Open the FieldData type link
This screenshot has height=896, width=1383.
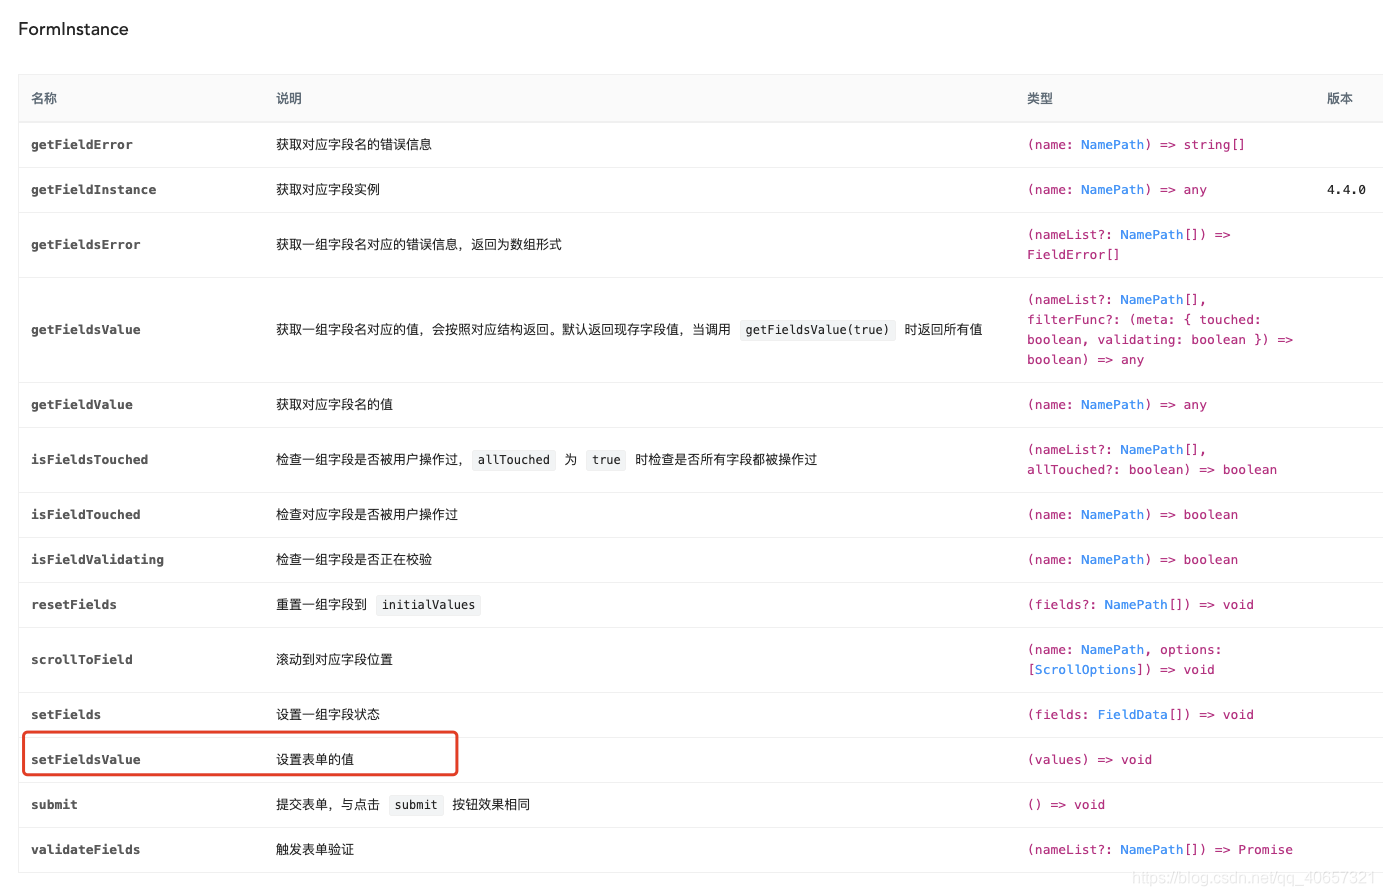(x=1132, y=715)
